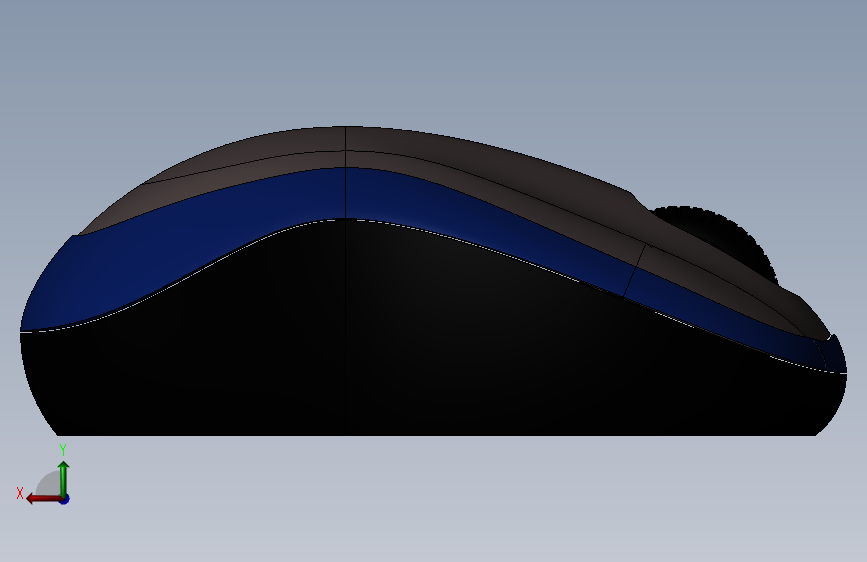Select the grey top shell of the mouse
This screenshot has height=562, width=867.
[442, 158]
